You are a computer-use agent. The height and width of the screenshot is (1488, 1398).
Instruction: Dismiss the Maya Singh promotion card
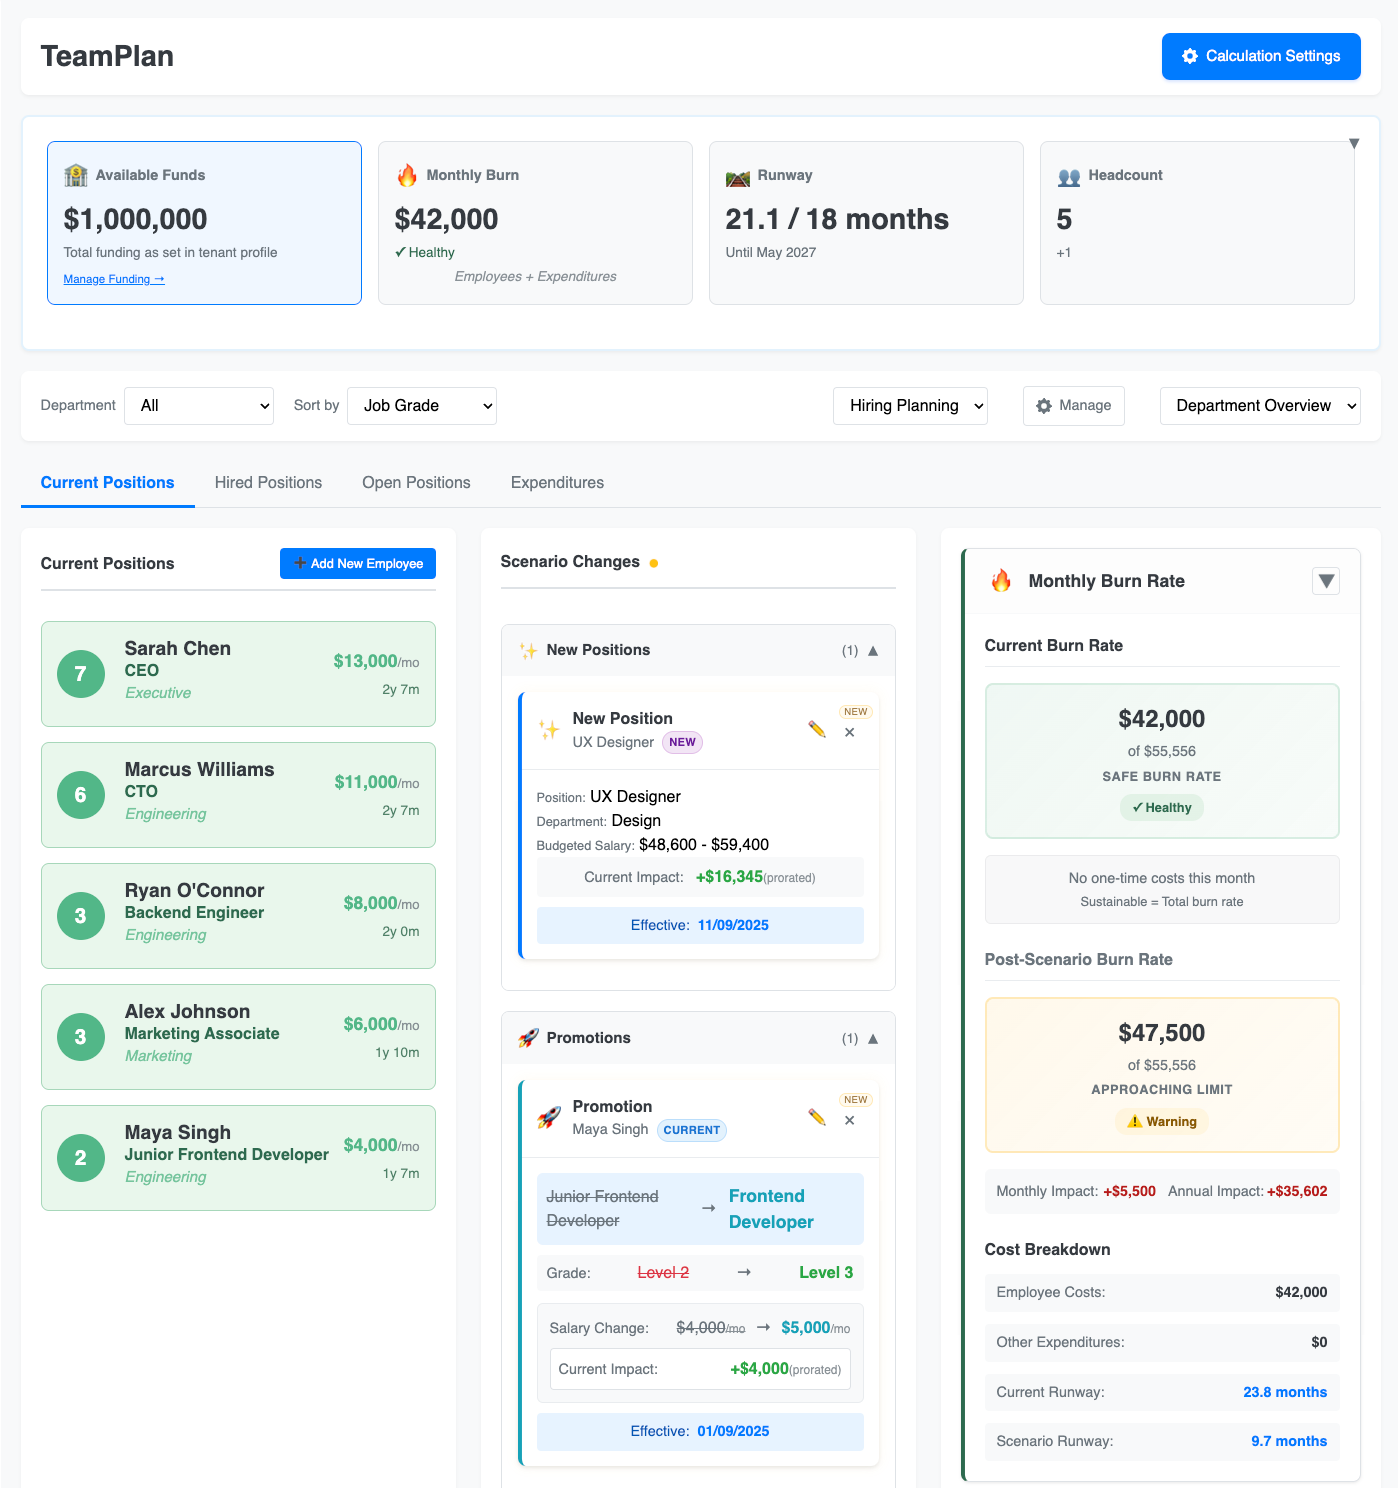(x=849, y=1121)
